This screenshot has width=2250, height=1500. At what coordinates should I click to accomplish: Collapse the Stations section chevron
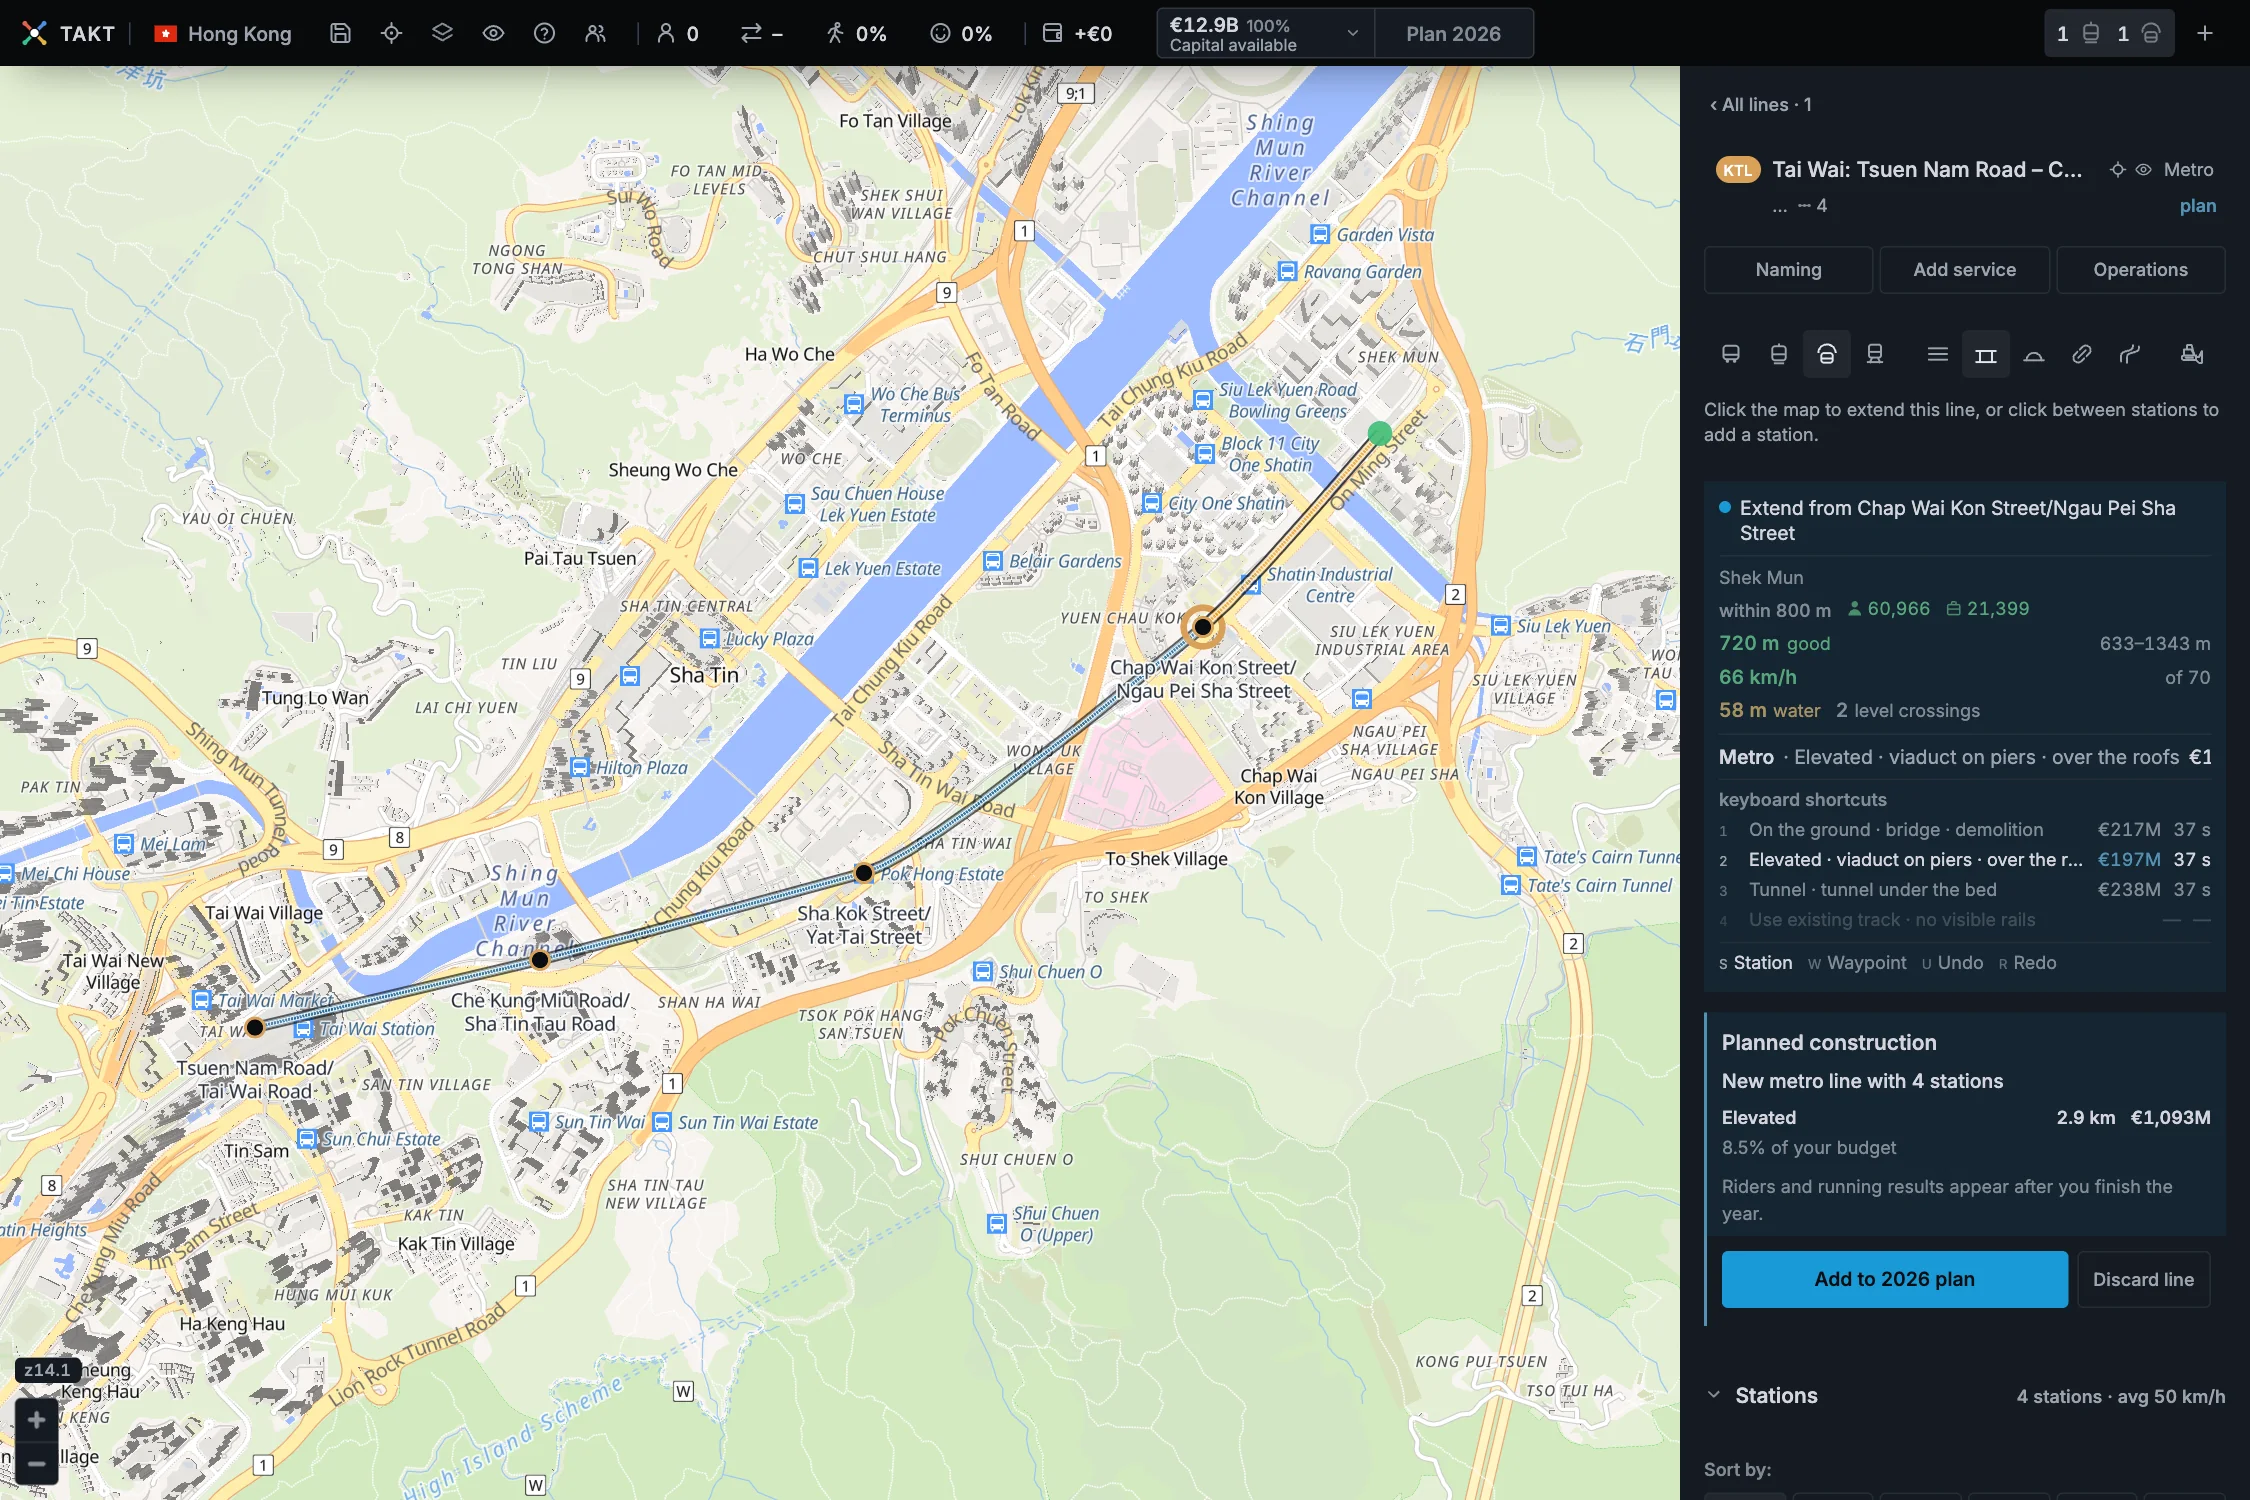tap(1714, 1396)
